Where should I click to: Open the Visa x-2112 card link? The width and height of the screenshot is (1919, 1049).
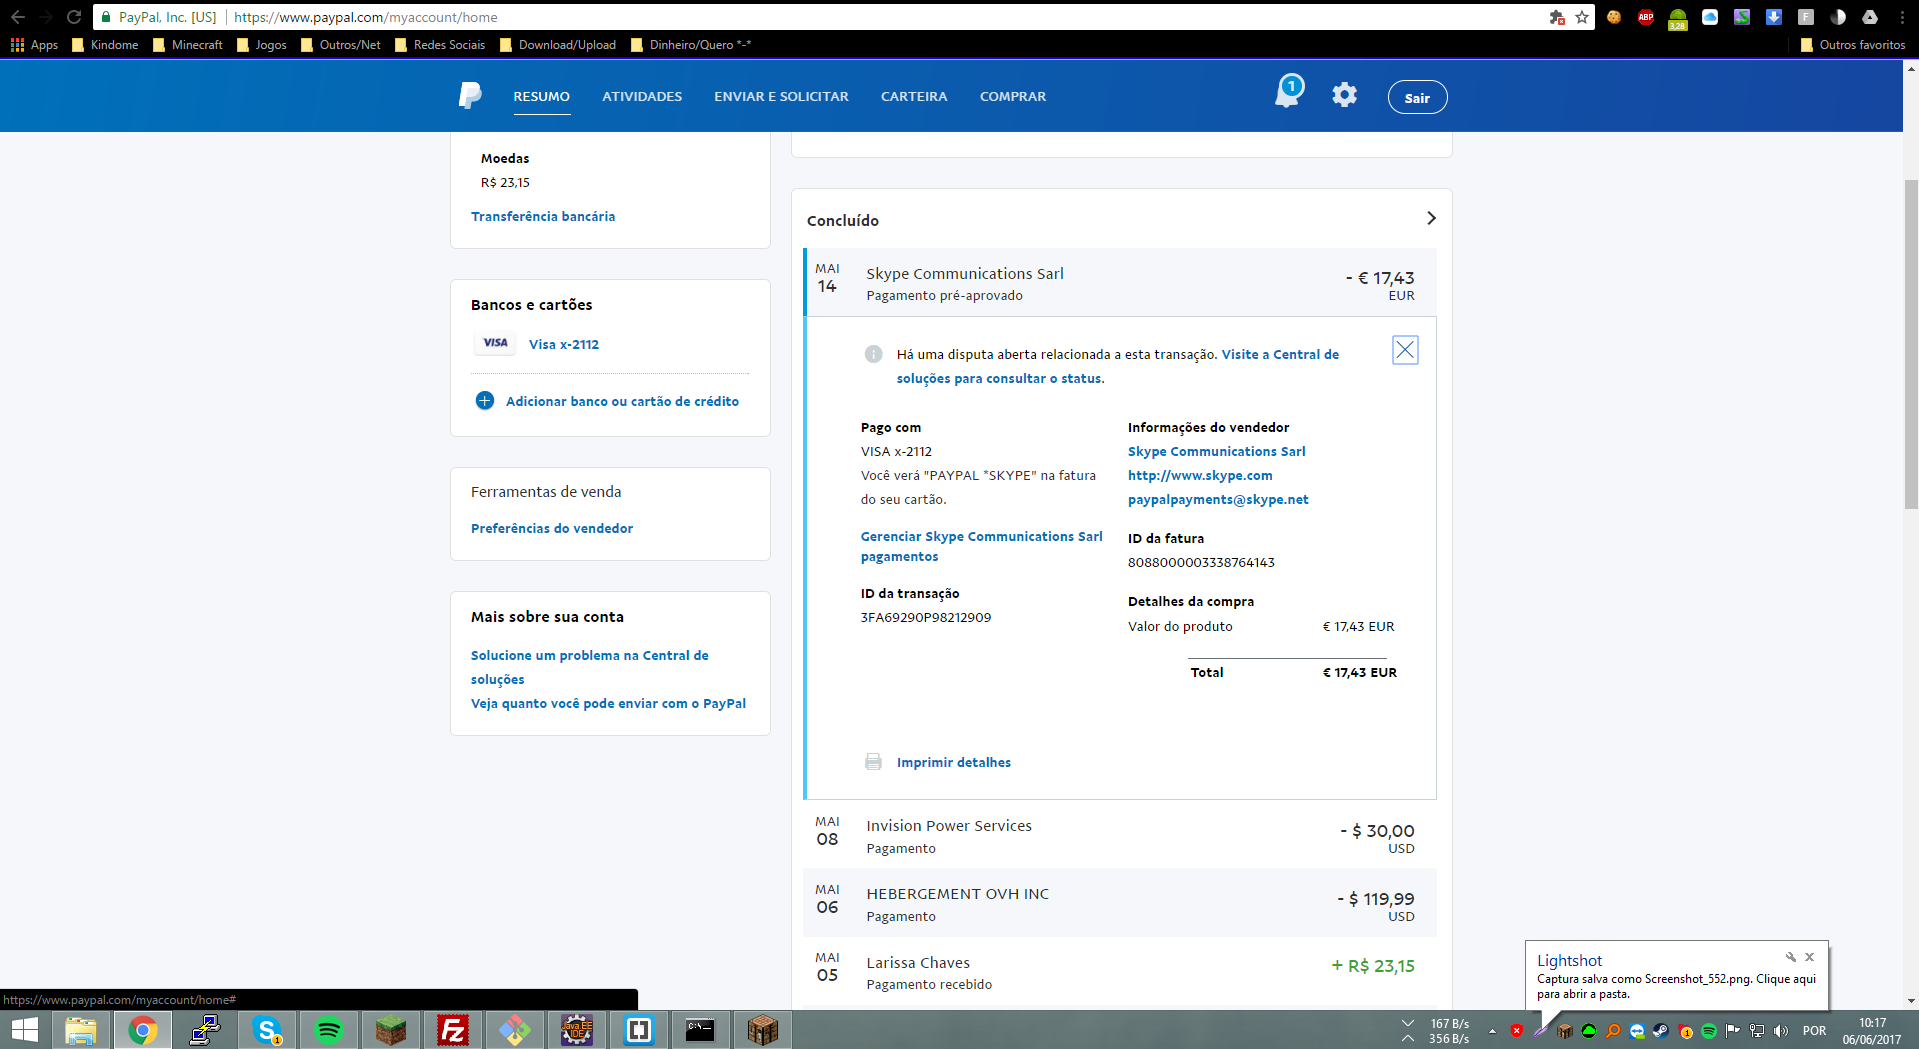point(564,344)
